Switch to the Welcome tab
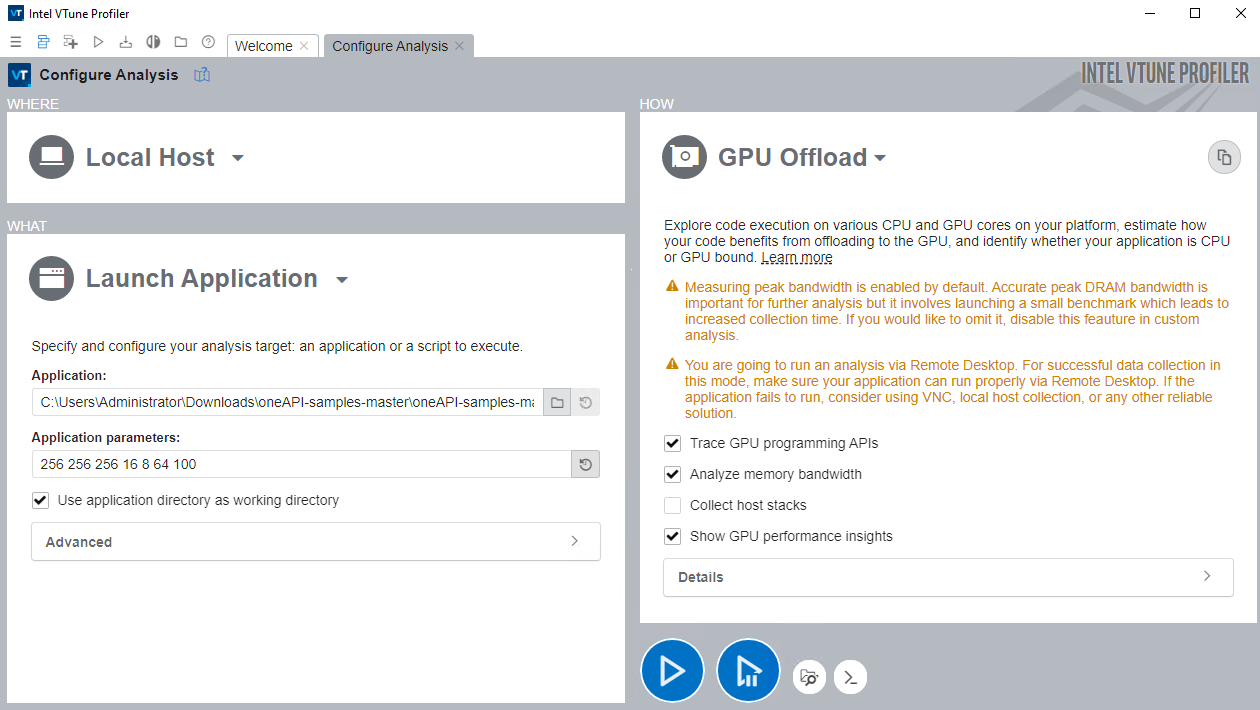 click(264, 46)
